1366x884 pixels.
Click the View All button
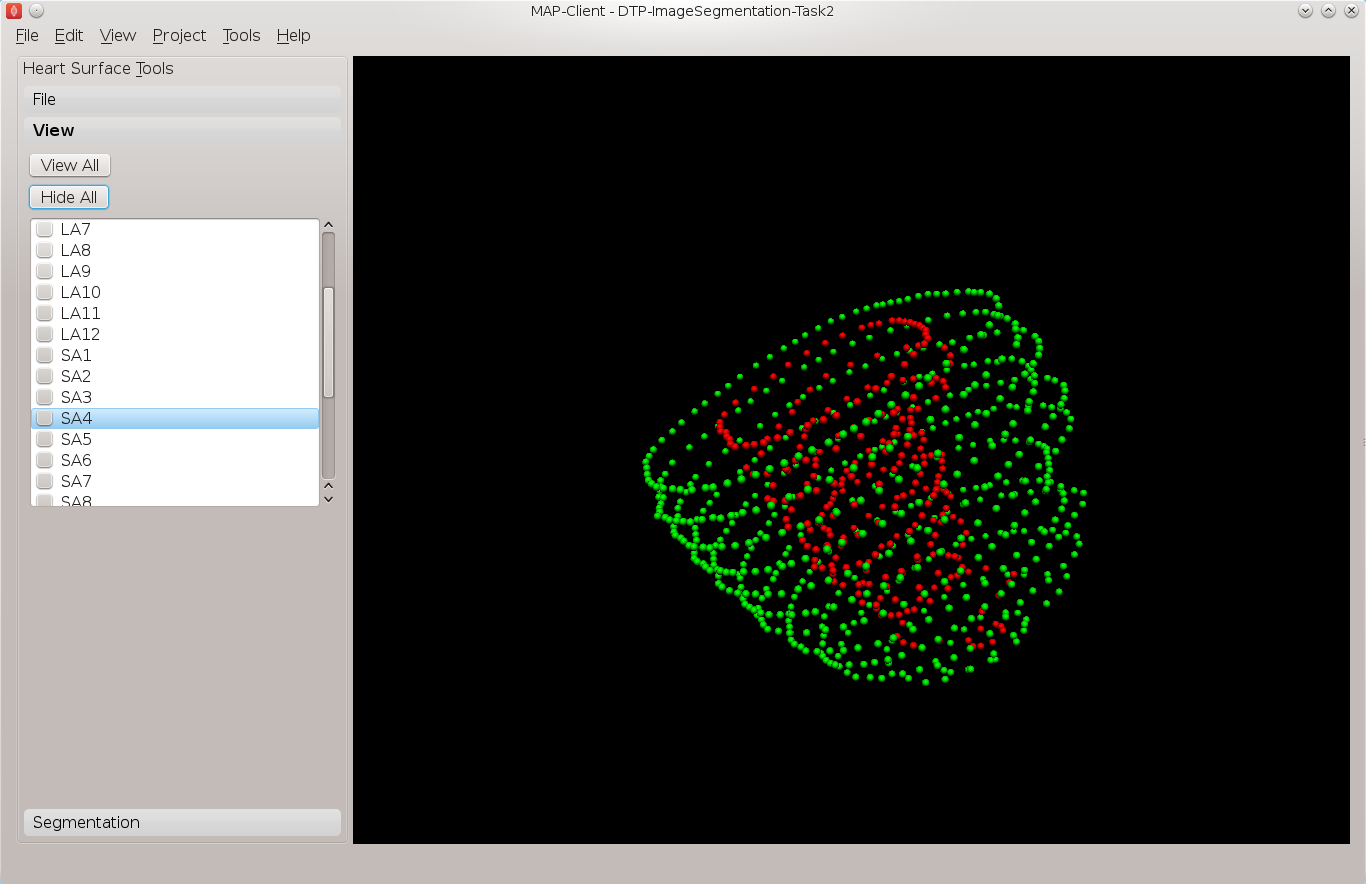coord(70,165)
